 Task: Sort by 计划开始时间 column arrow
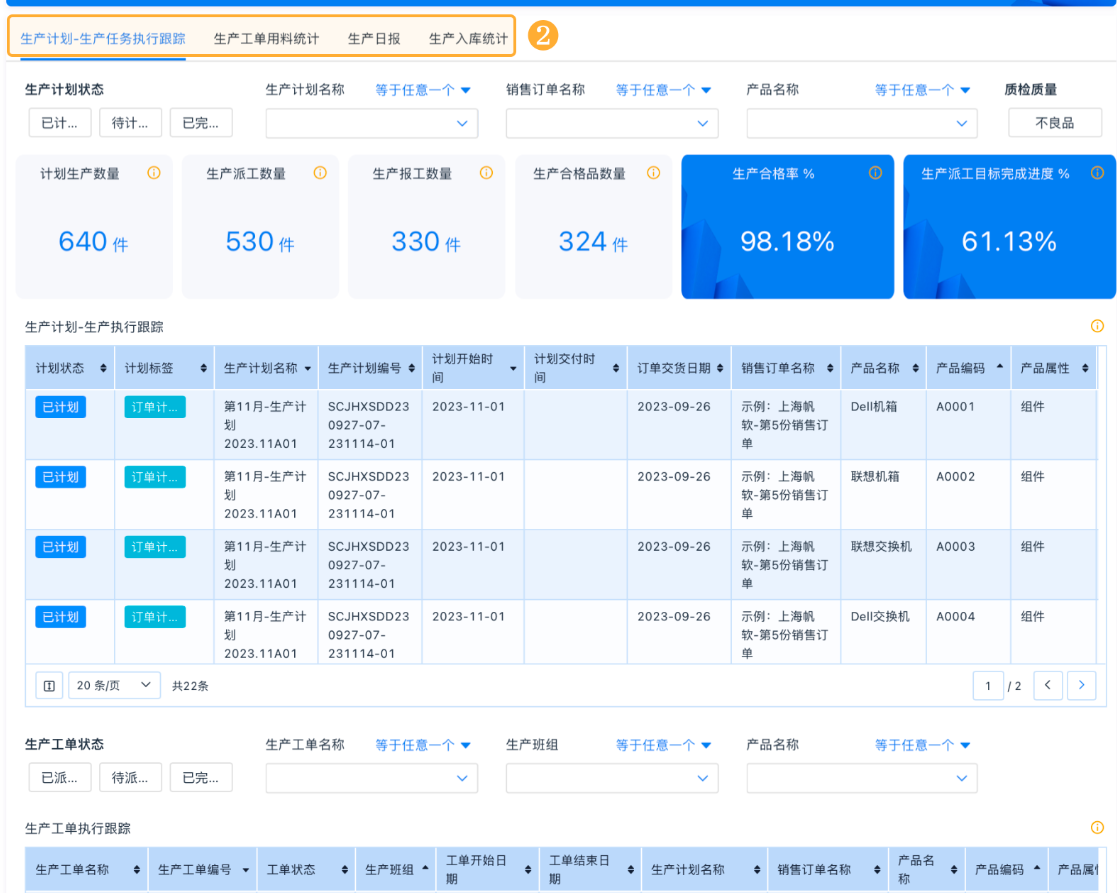coord(513,369)
